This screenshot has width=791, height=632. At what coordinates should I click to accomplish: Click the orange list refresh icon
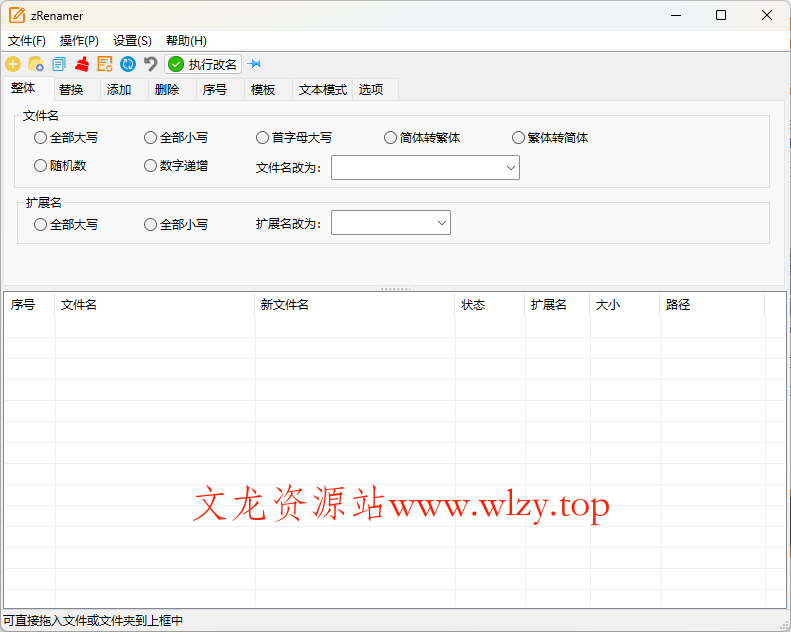coord(105,64)
